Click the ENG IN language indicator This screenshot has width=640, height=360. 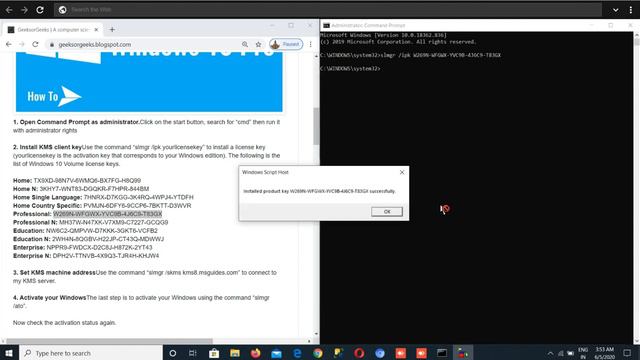(583, 353)
